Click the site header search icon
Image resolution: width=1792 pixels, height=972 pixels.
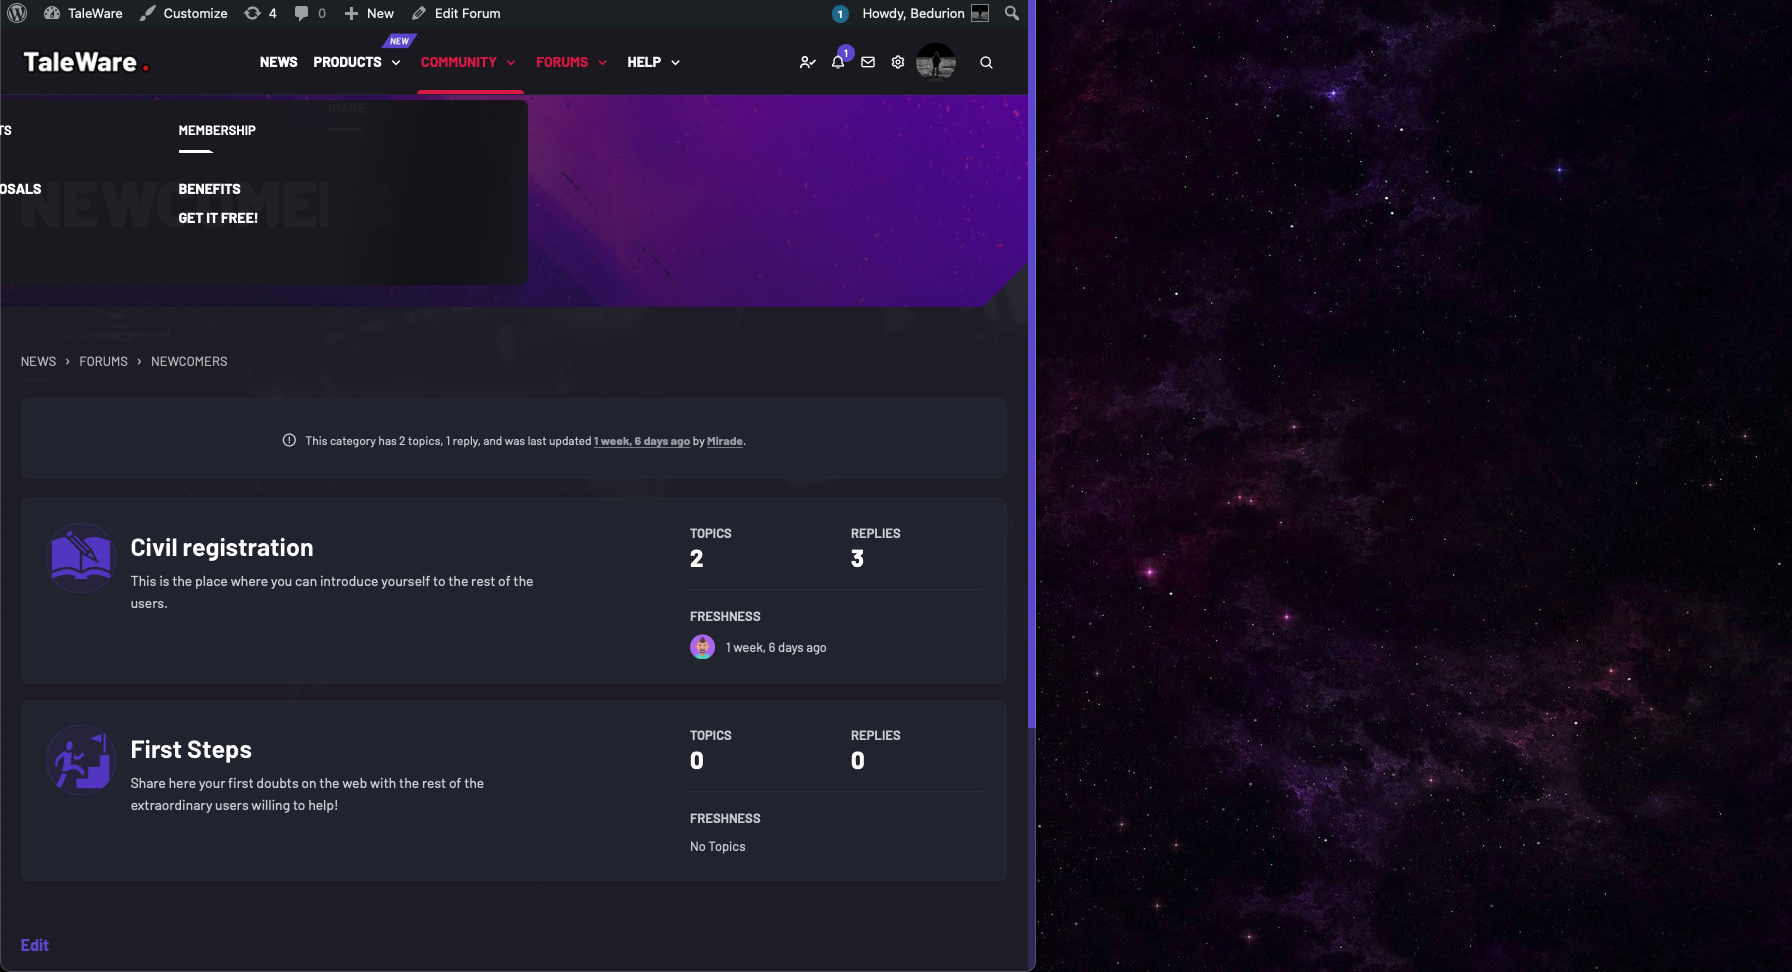[986, 62]
